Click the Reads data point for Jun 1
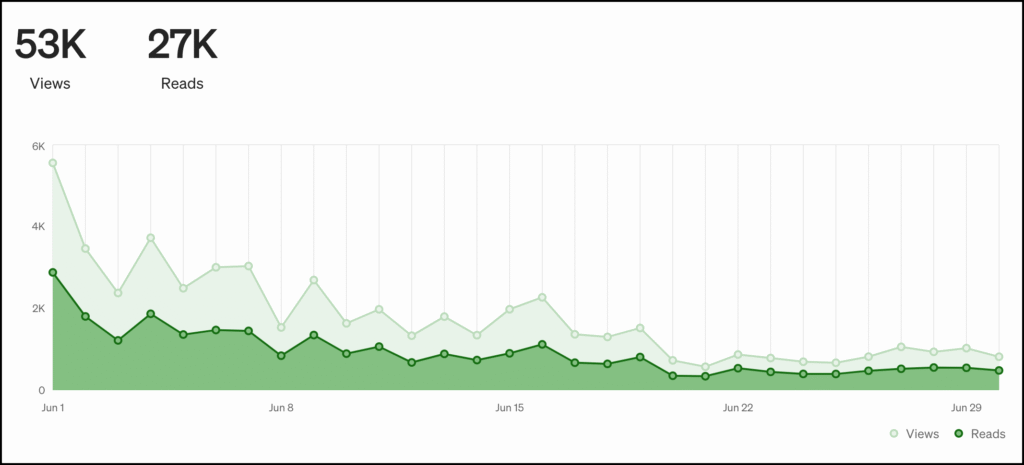The height and width of the screenshot is (465, 1024). (x=53, y=272)
